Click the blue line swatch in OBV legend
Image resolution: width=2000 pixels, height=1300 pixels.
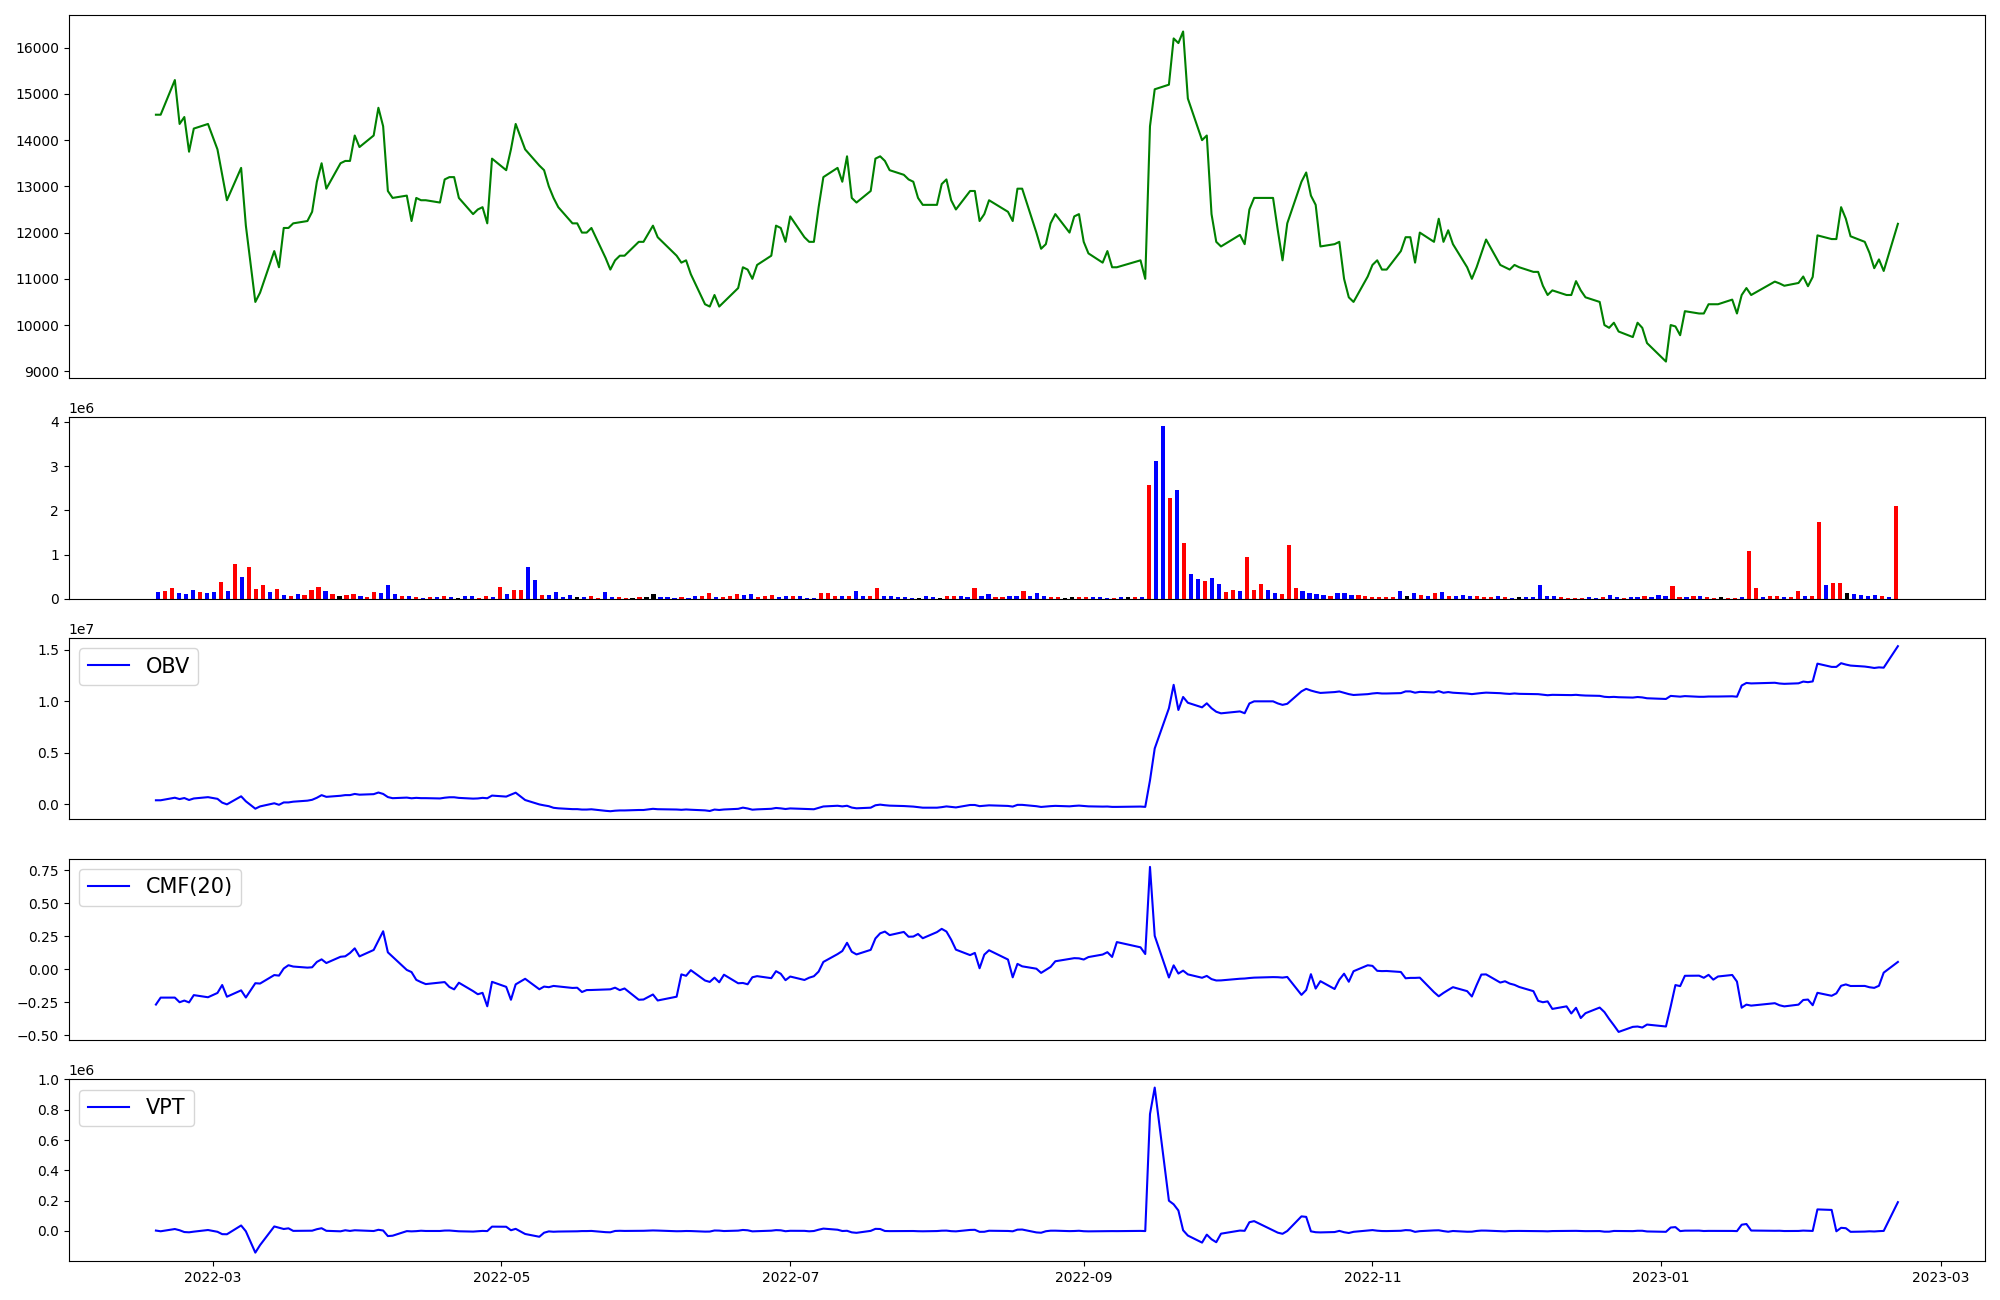click(x=109, y=666)
